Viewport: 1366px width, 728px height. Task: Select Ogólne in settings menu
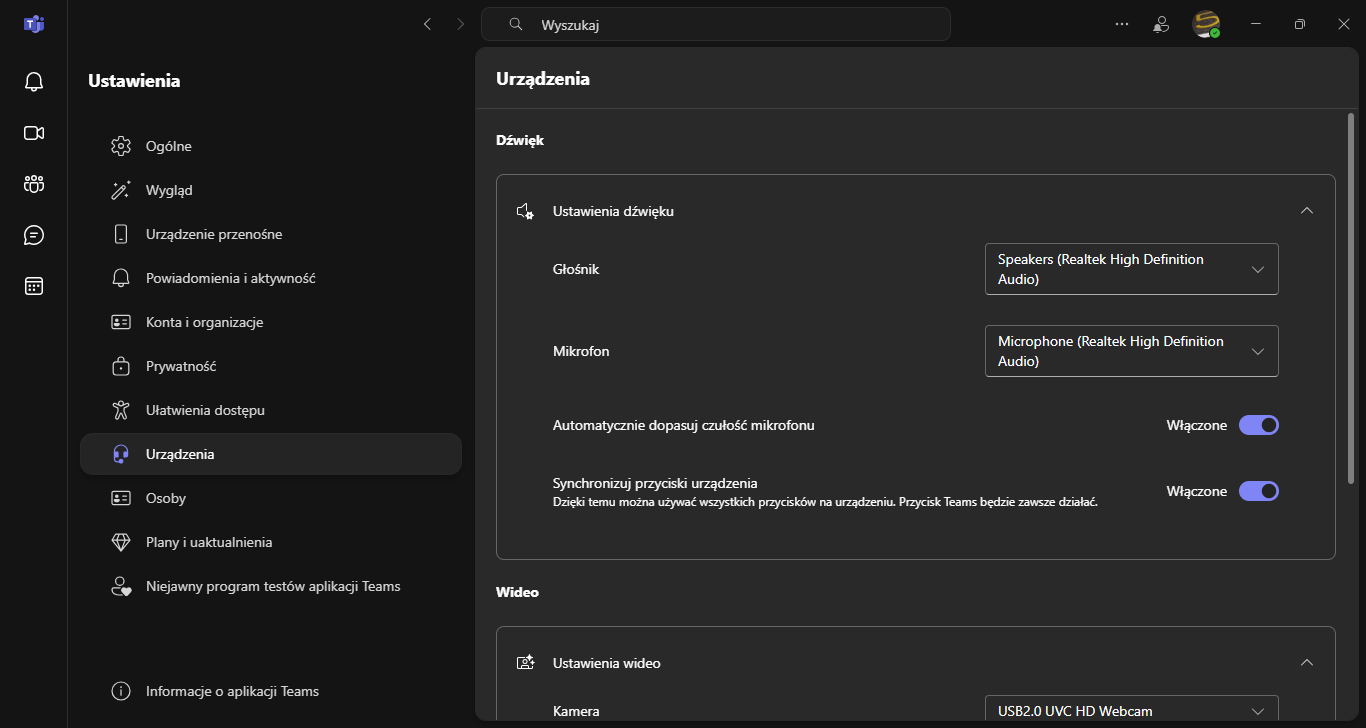pos(169,146)
